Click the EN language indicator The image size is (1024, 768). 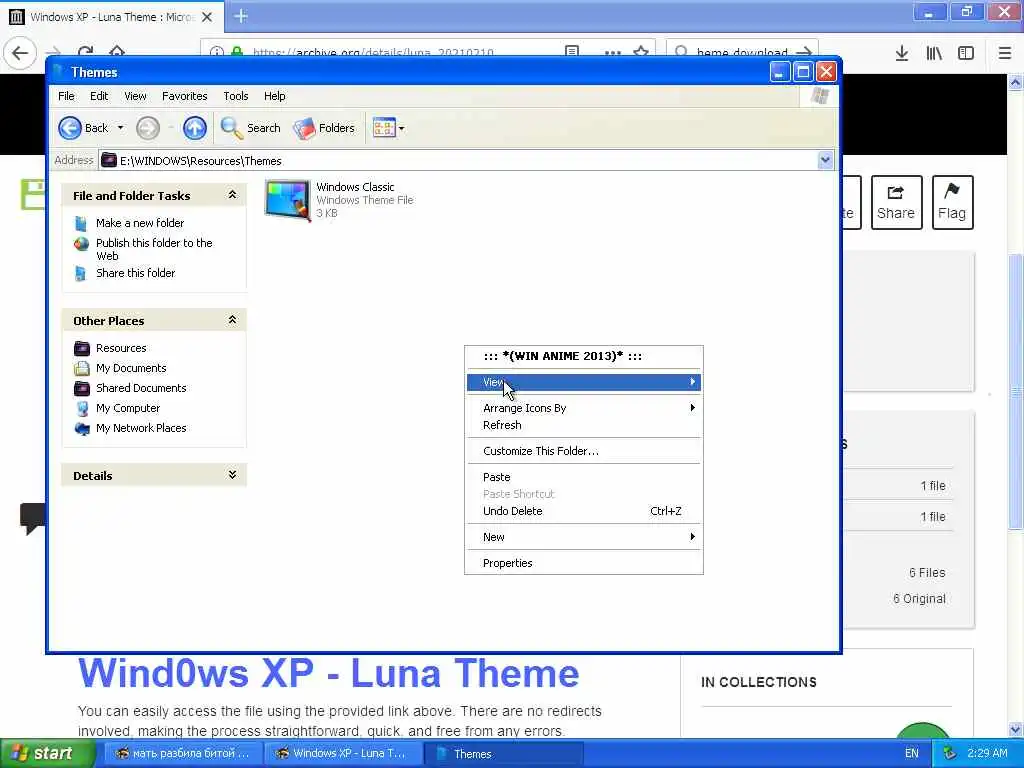tap(912, 754)
